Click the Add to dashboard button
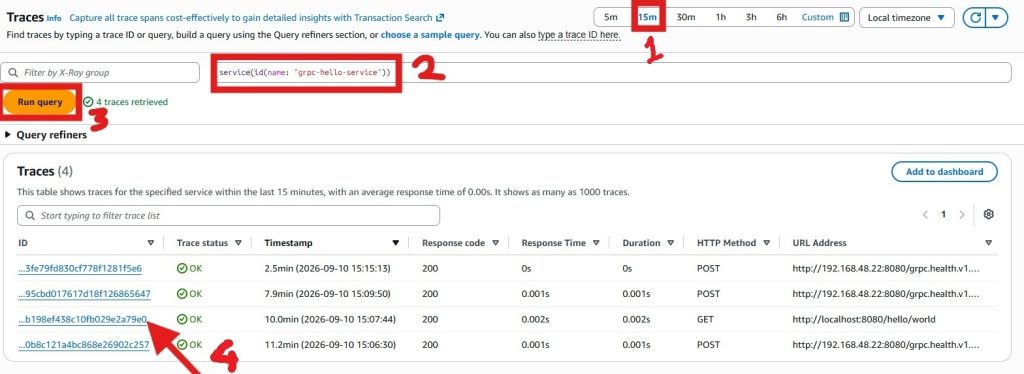Image resolution: width=1024 pixels, height=374 pixels. (944, 172)
